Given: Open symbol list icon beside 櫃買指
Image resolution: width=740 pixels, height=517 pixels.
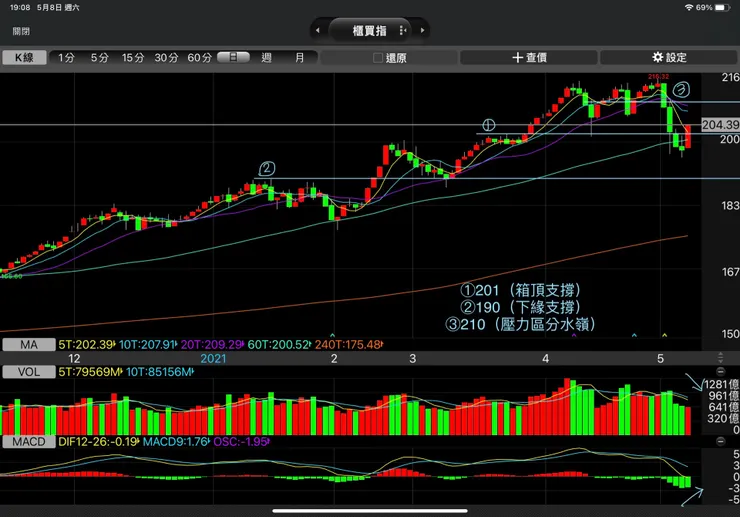Looking at the screenshot, I should click(403, 31).
